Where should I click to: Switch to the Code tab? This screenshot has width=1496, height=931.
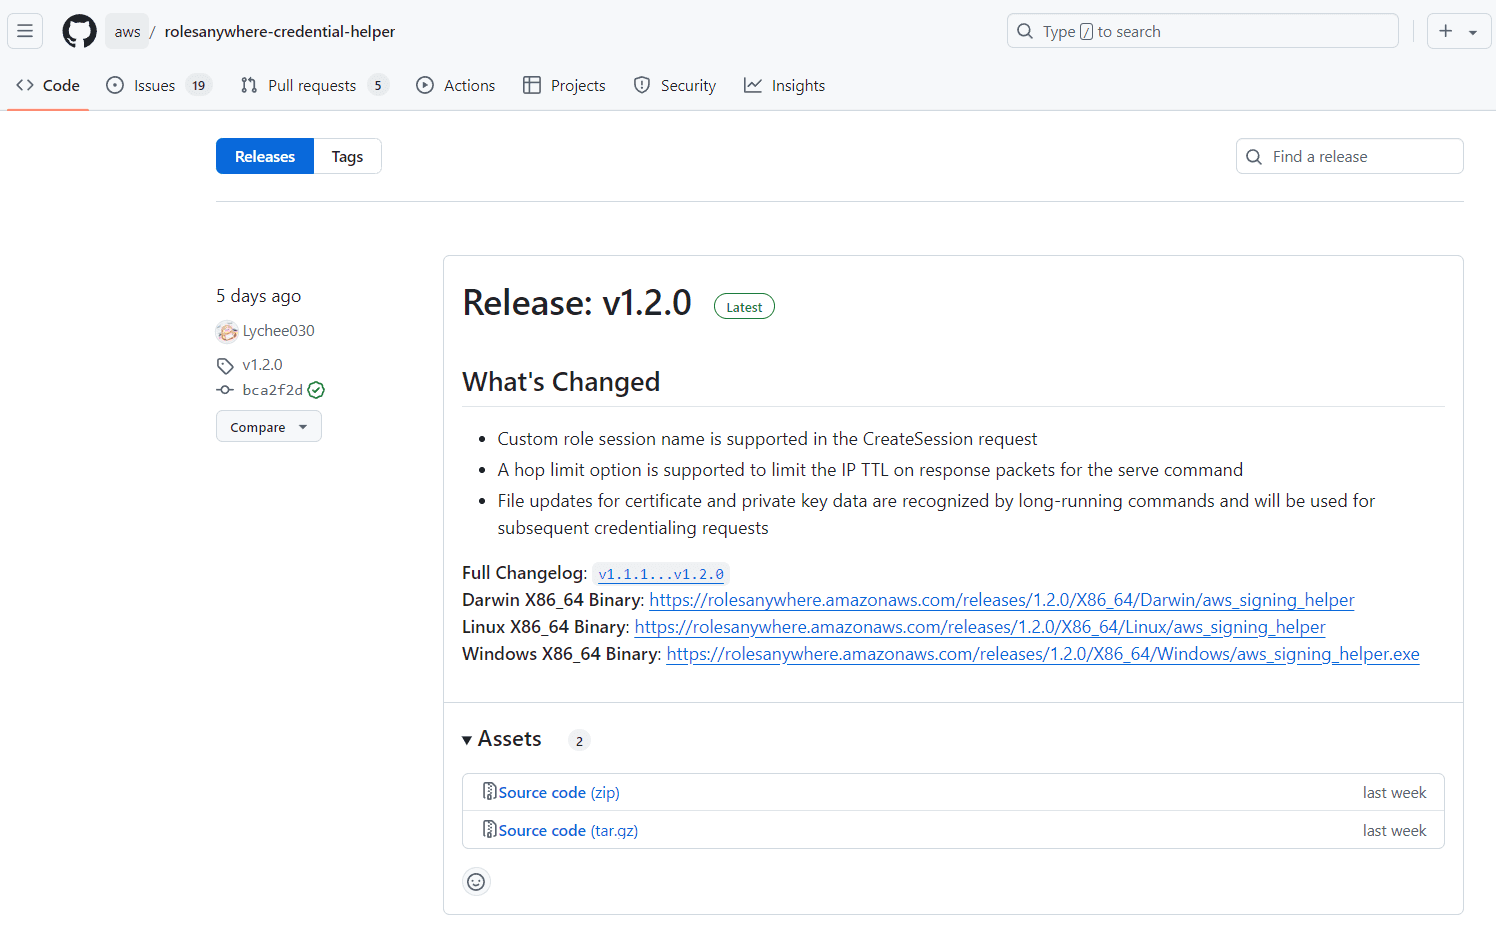48,86
